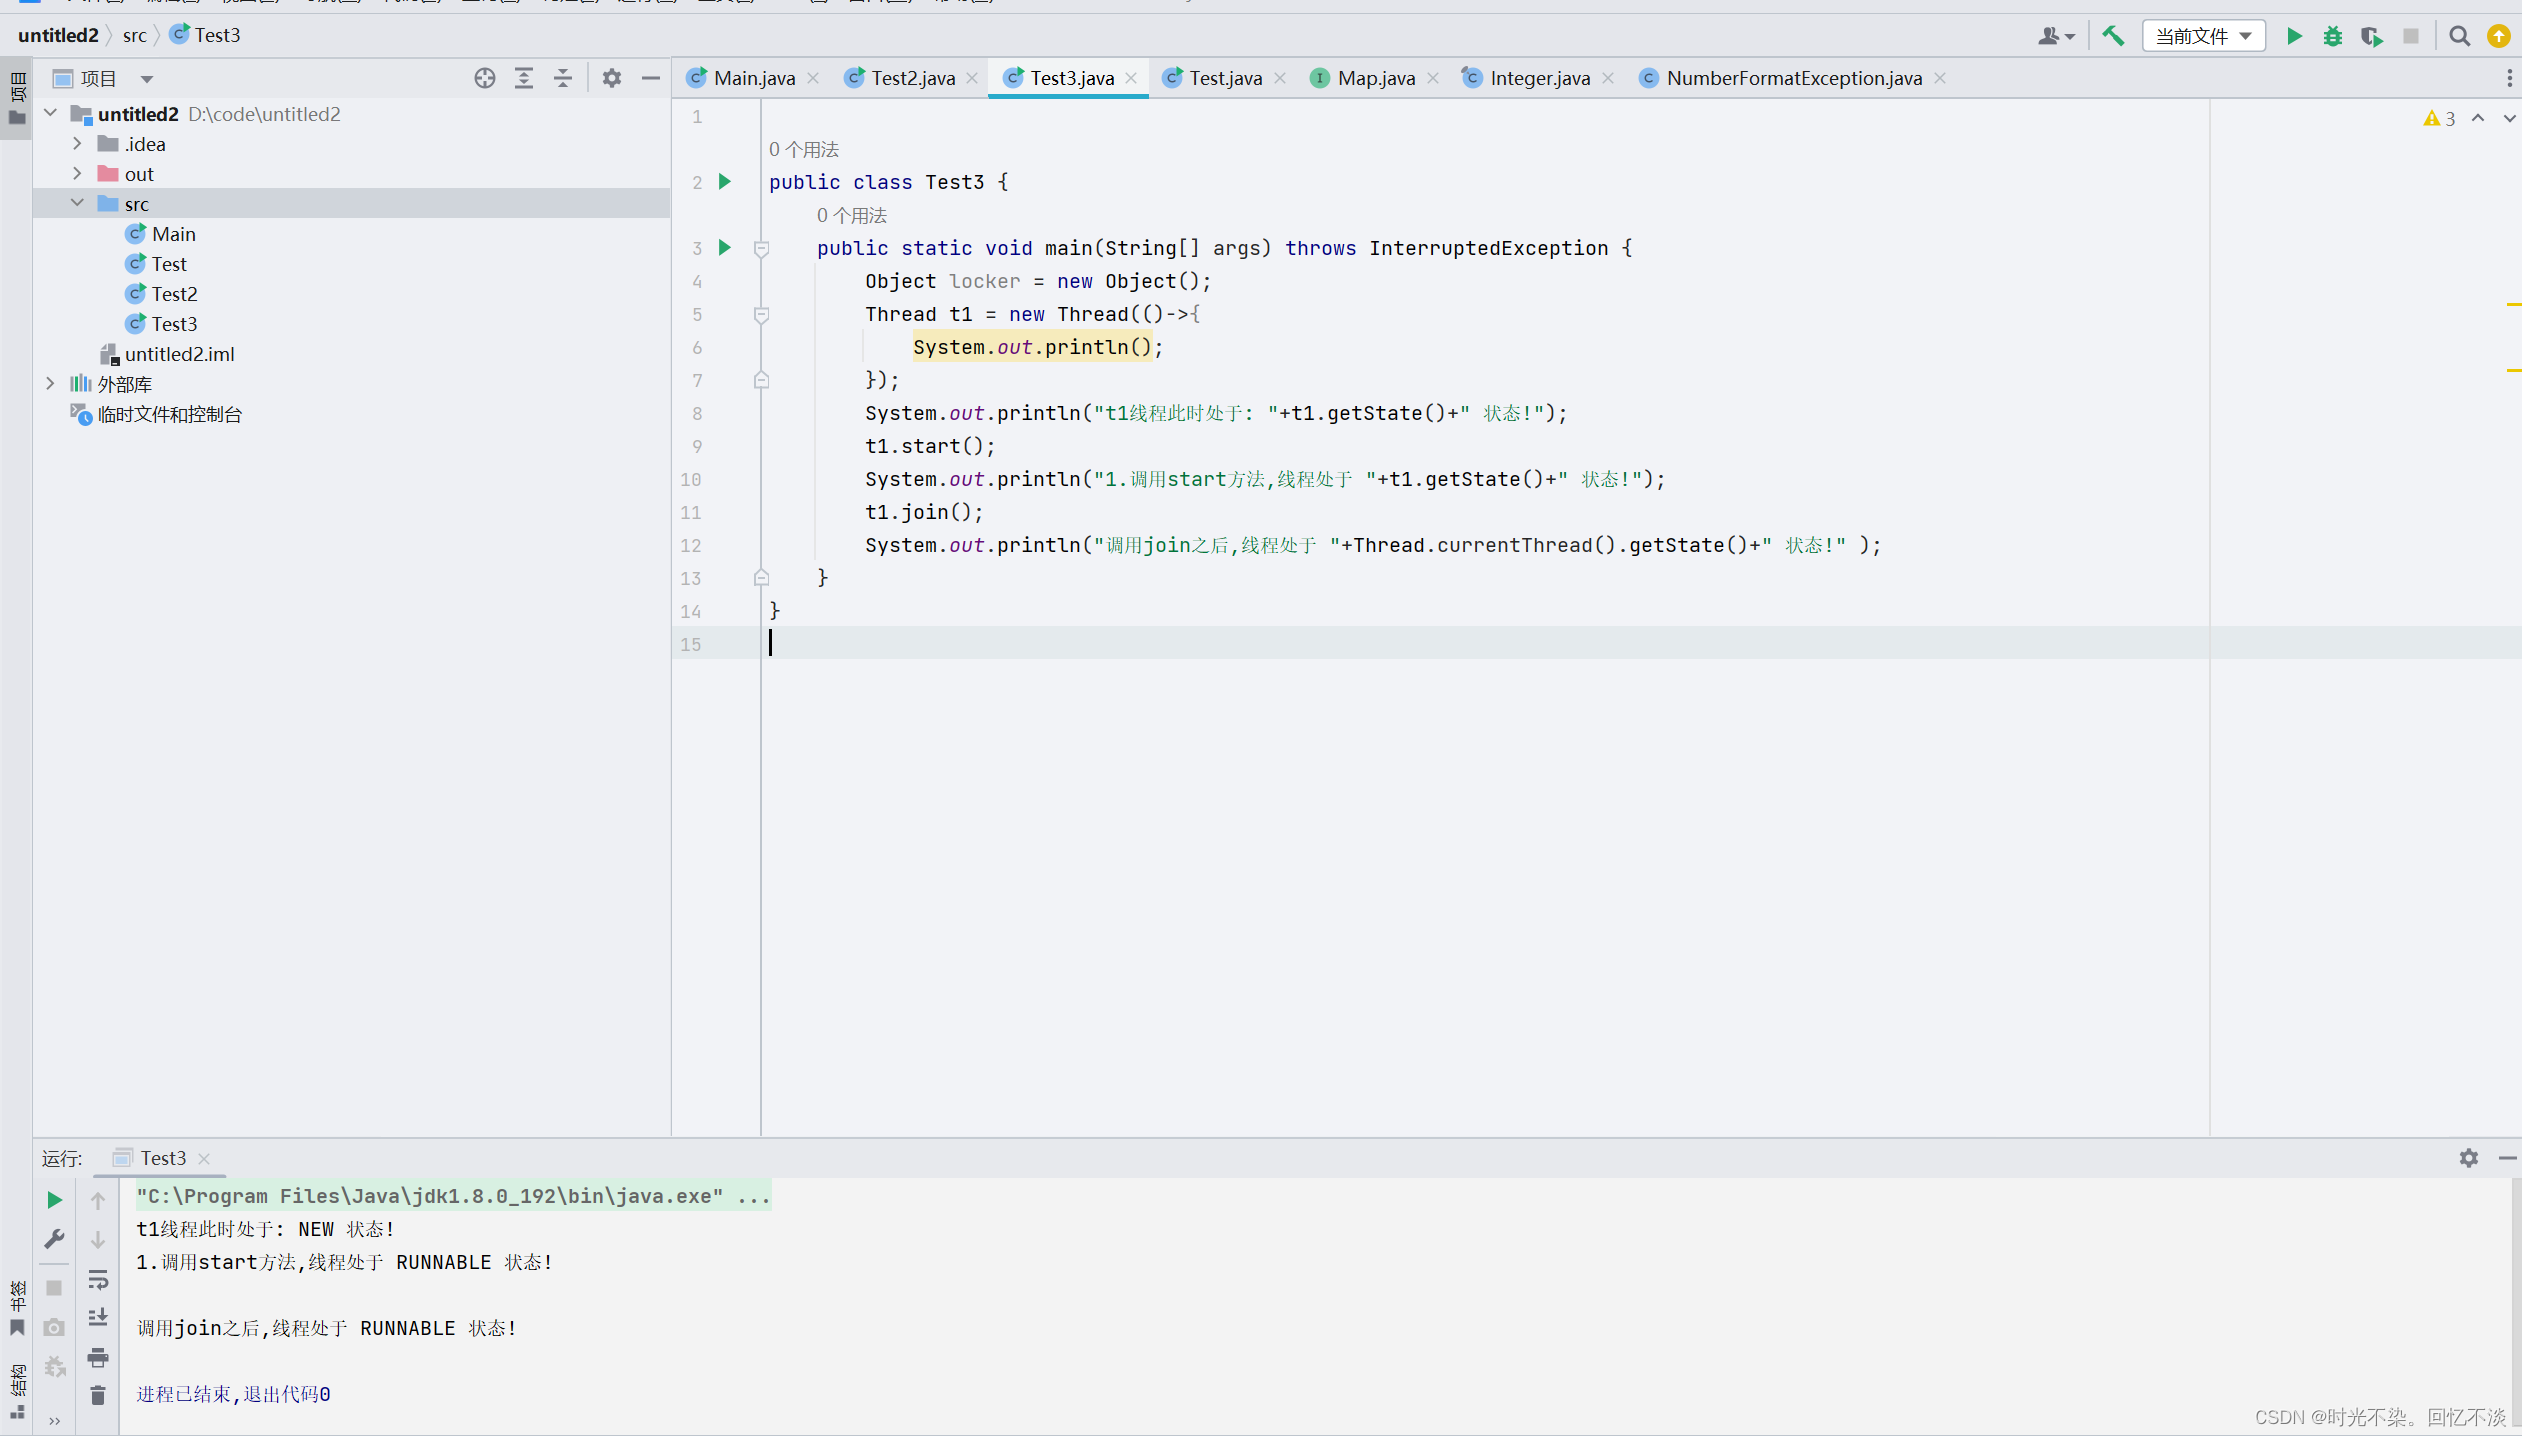2522x1436 pixels.
Task: Open editor tabs more options menu
Action: (2509, 78)
